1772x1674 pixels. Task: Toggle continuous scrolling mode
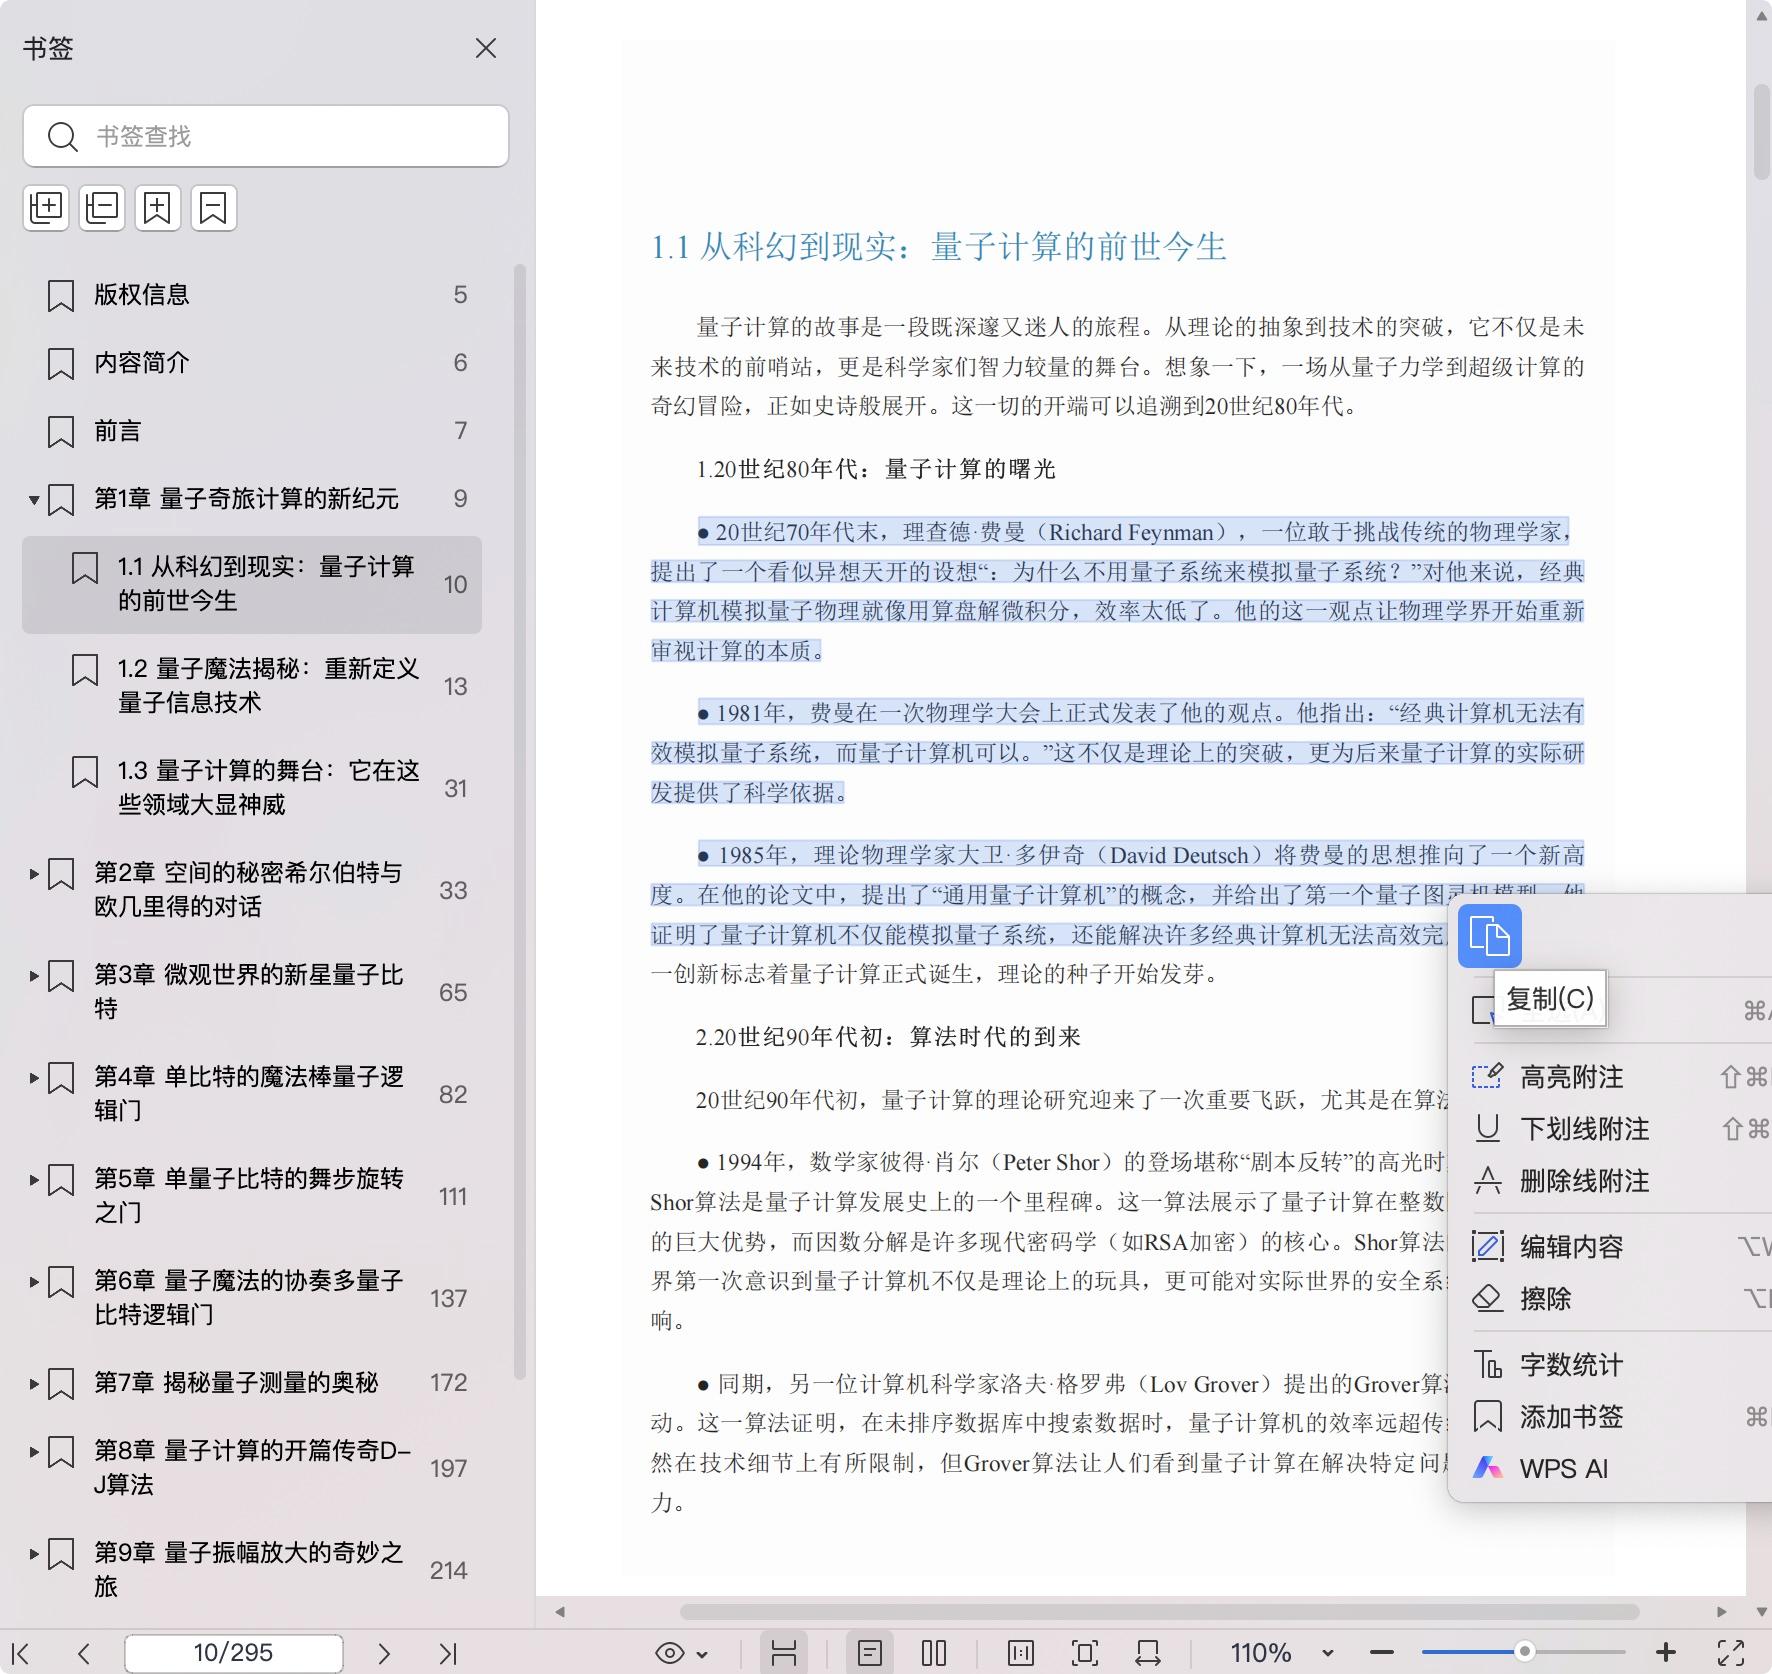784,1653
